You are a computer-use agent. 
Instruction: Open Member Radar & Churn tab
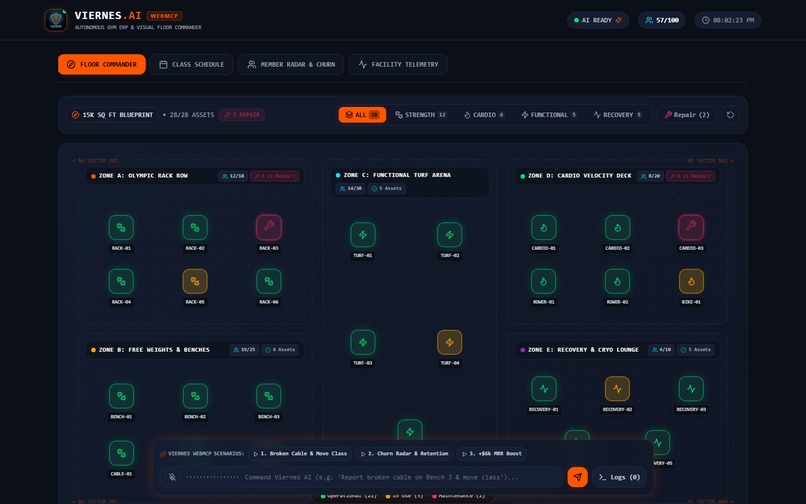click(x=291, y=64)
